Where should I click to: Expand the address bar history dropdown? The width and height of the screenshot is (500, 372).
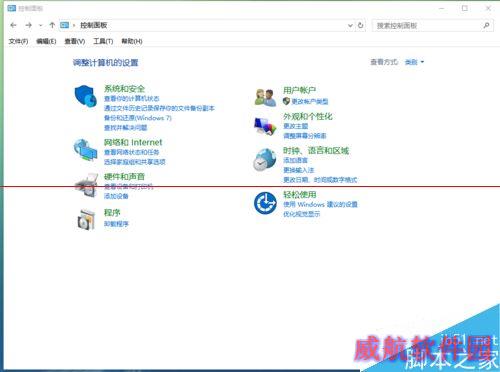click(x=350, y=25)
